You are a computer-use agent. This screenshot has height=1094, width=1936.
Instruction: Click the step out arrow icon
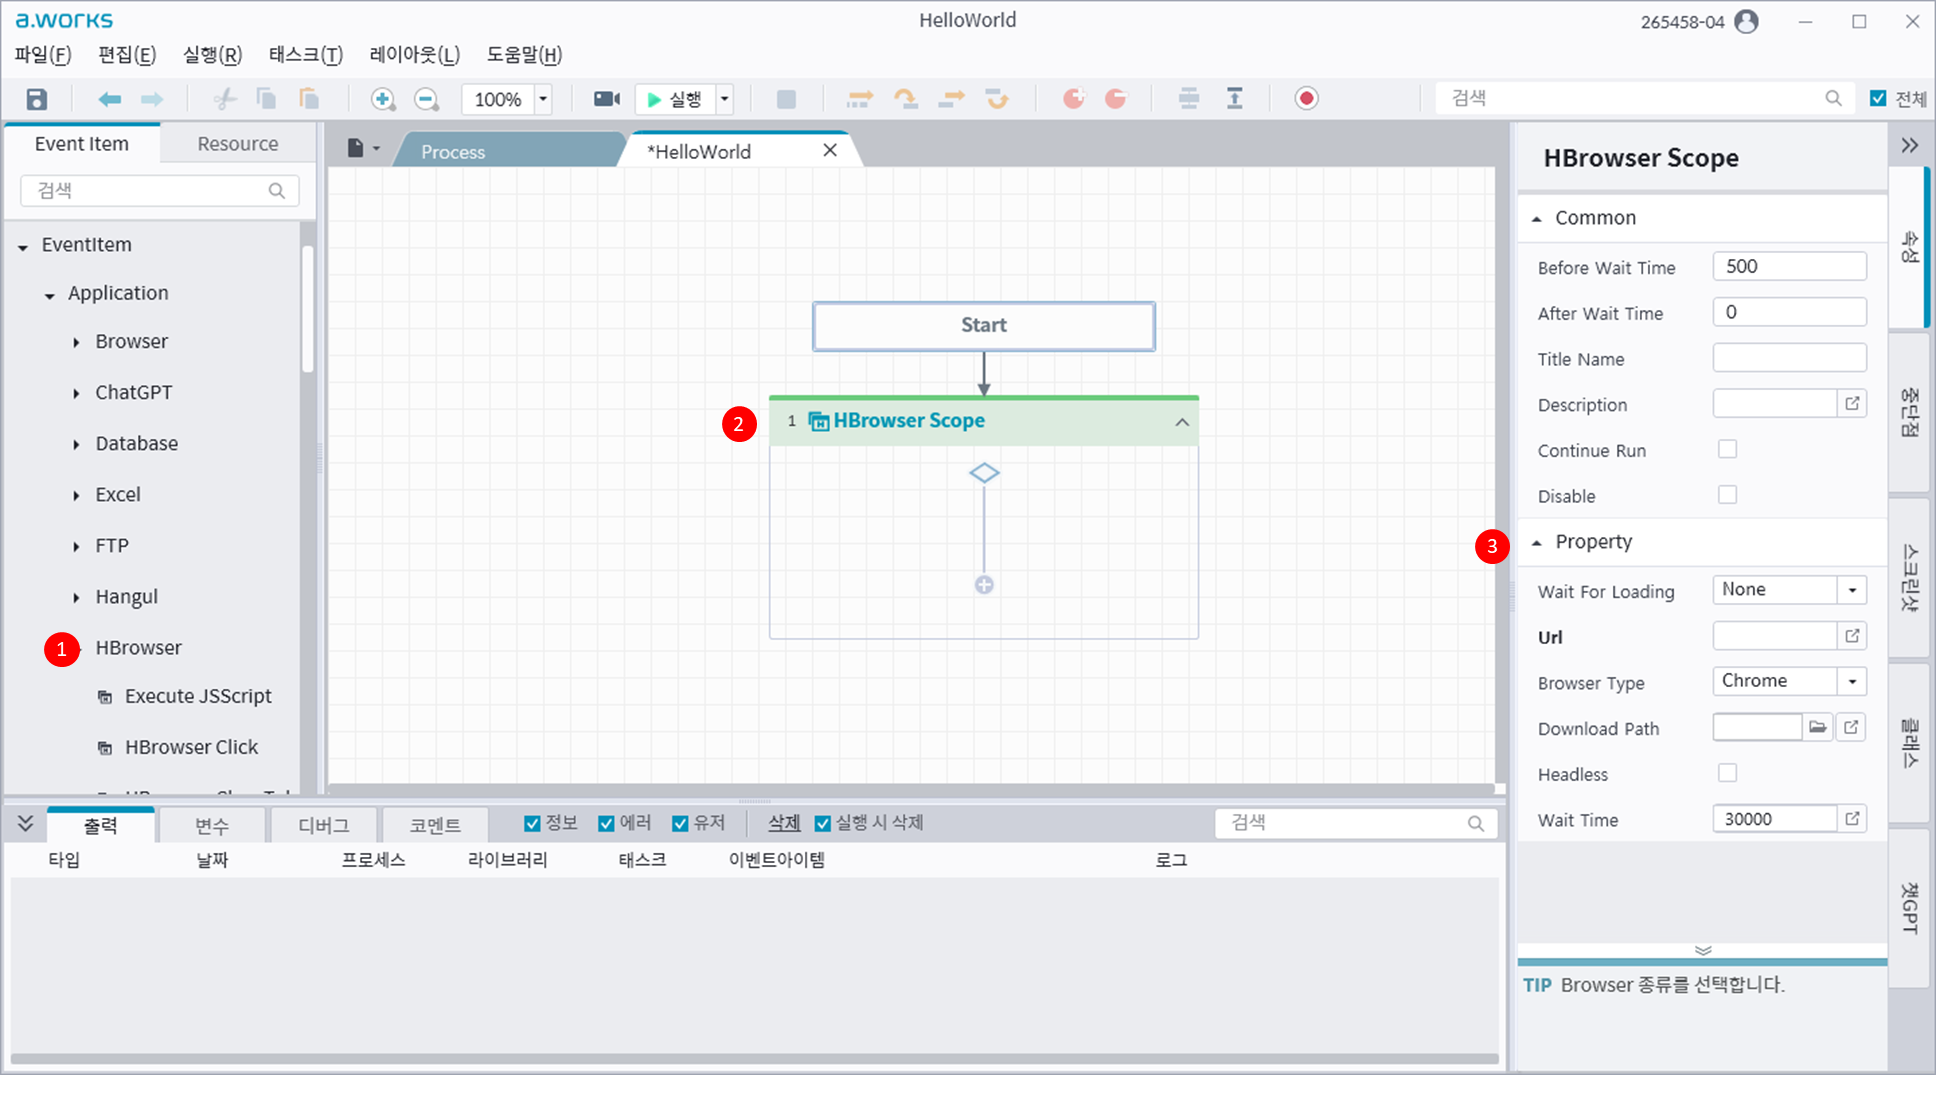click(951, 99)
